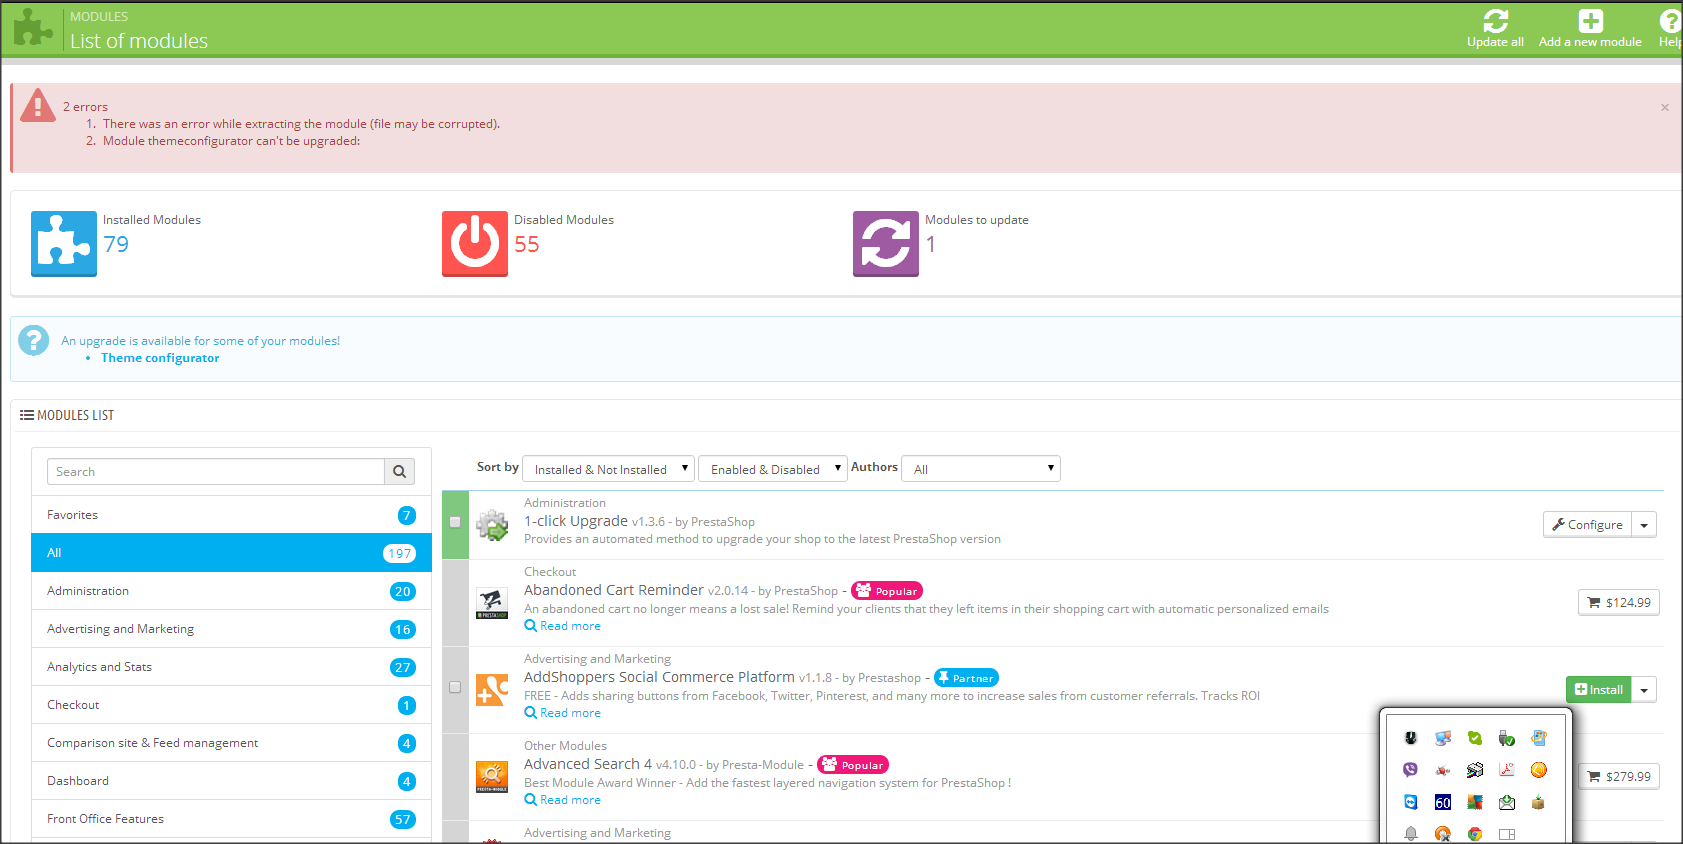Image resolution: width=1683 pixels, height=844 pixels.
Task: Click the Partner badge on AddShoppers
Action: 966,678
